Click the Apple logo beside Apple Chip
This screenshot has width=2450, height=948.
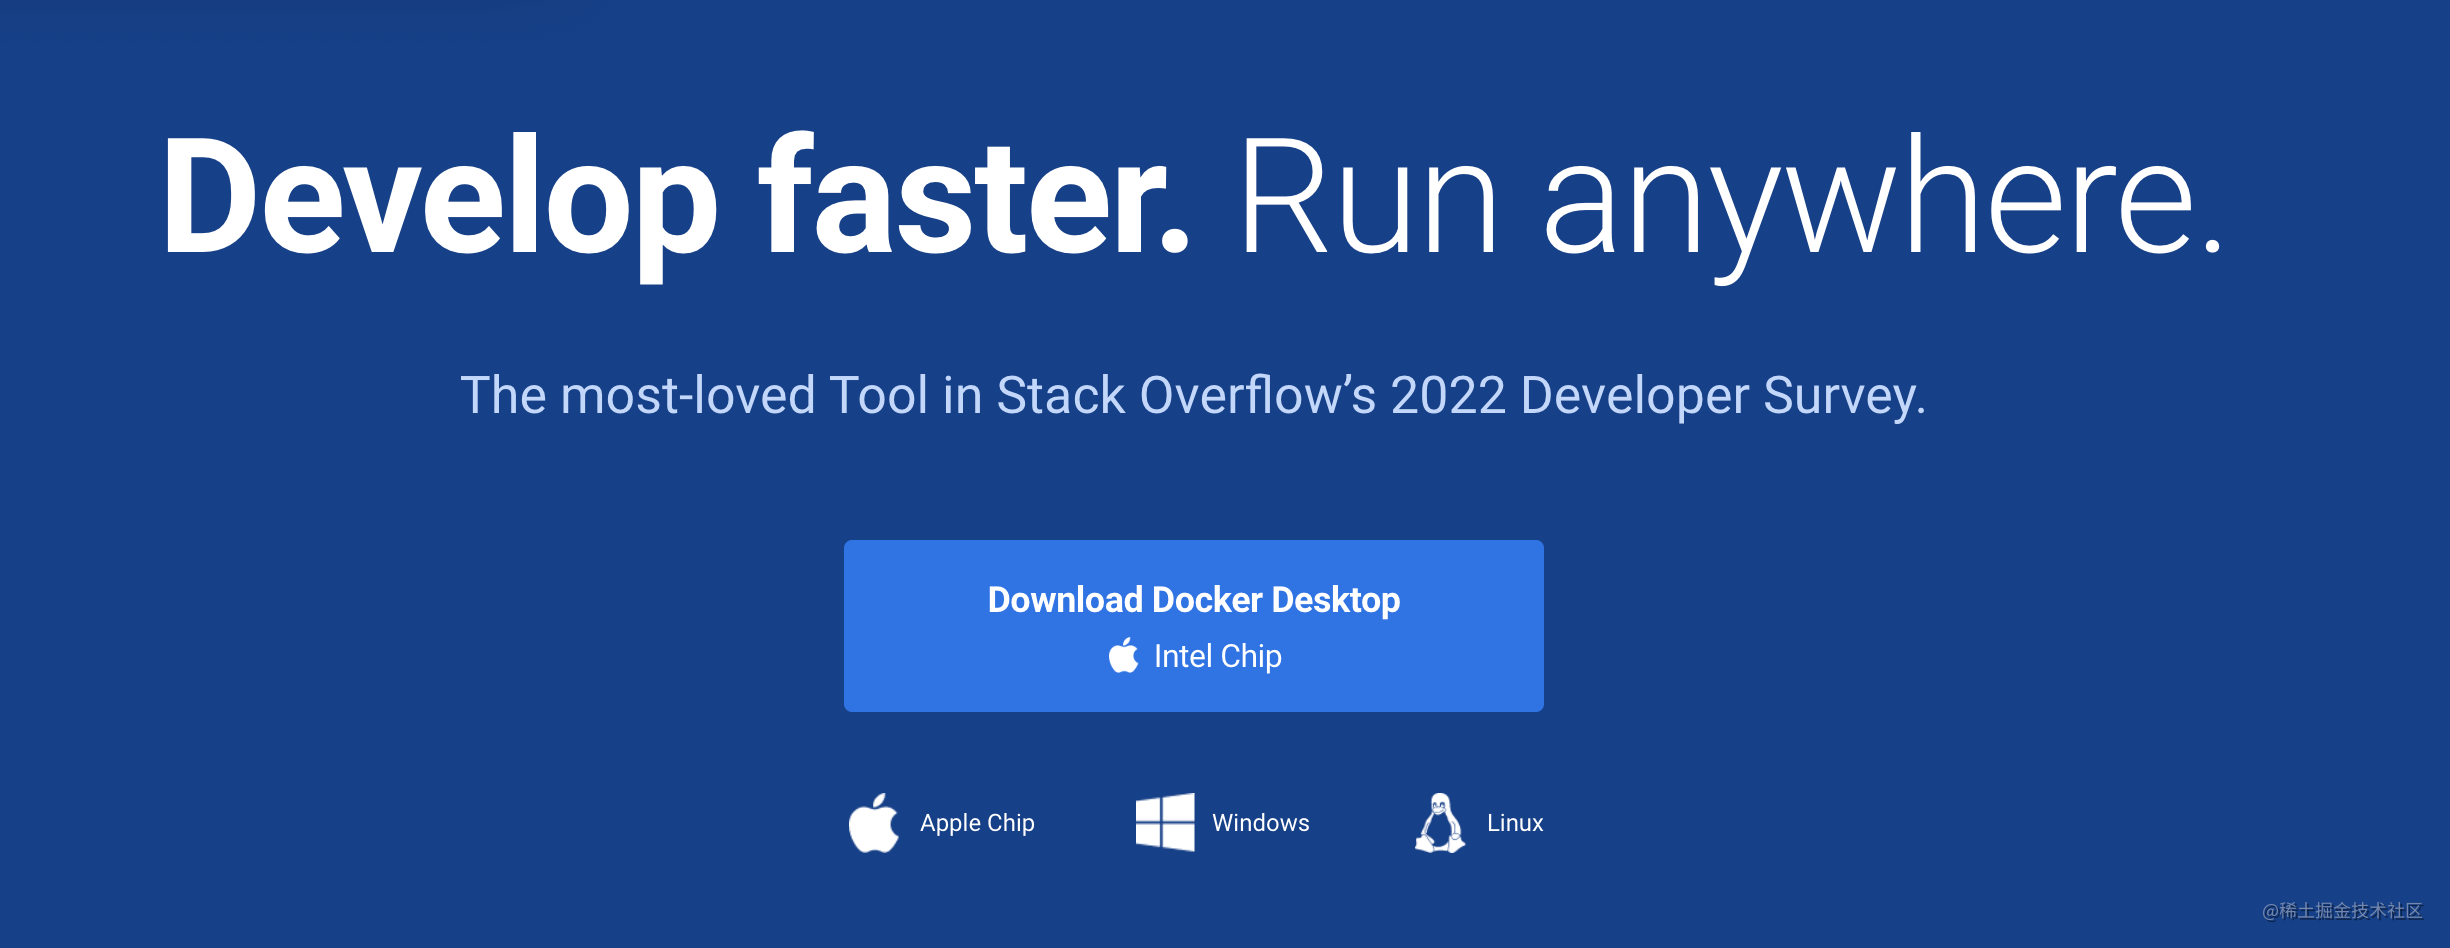pyautogui.click(x=874, y=823)
